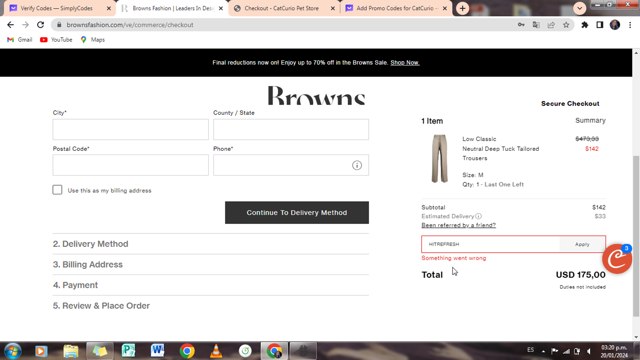Open the Gmail bookmark

click(20, 40)
